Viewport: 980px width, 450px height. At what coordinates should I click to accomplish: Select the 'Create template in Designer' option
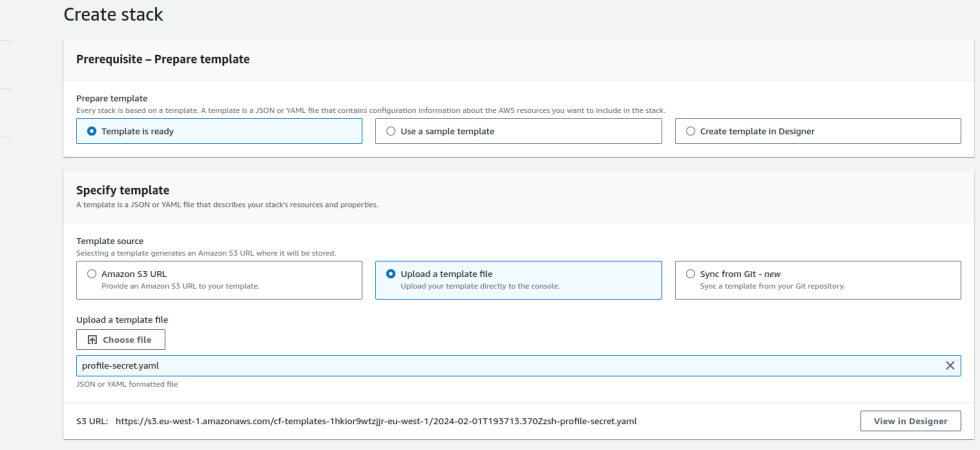(x=818, y=131)
